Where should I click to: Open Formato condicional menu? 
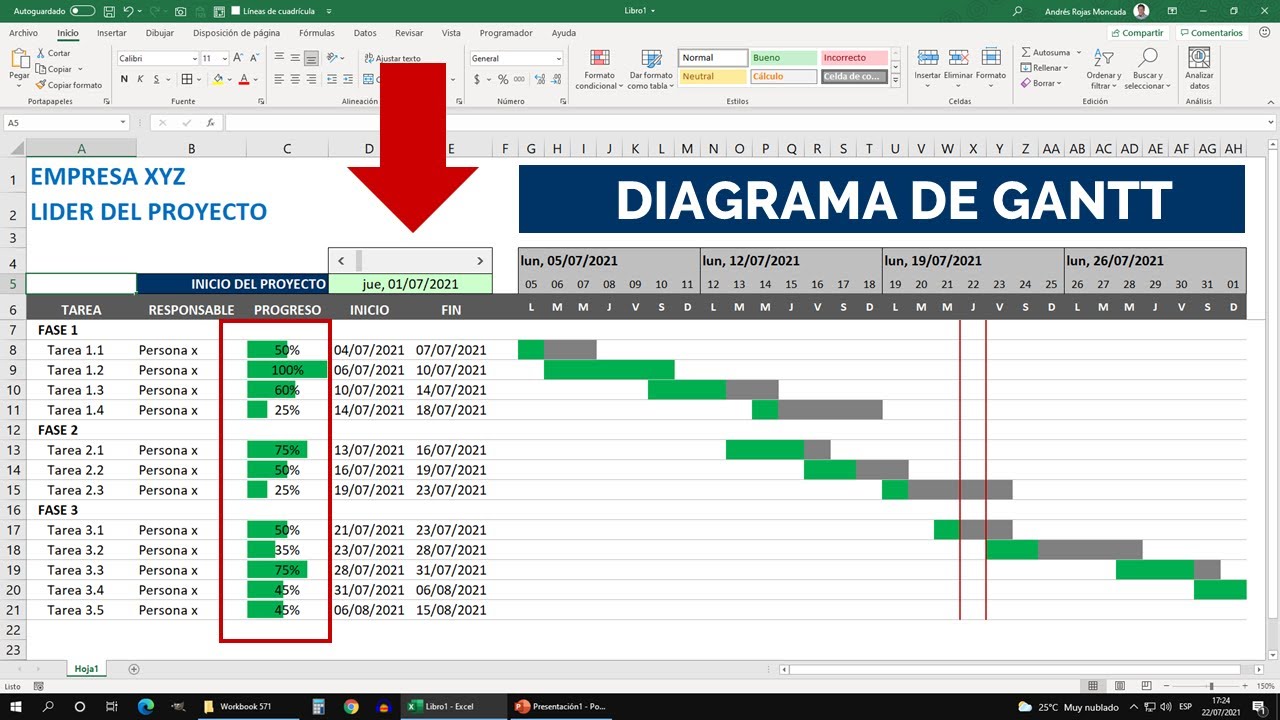(x=599, y=69)
